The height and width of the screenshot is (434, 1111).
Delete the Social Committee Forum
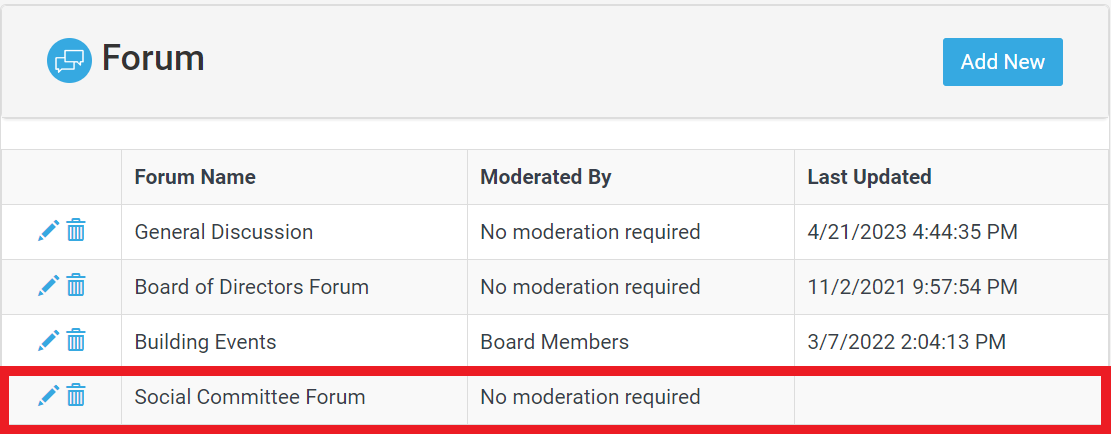[x=76, y=397]
